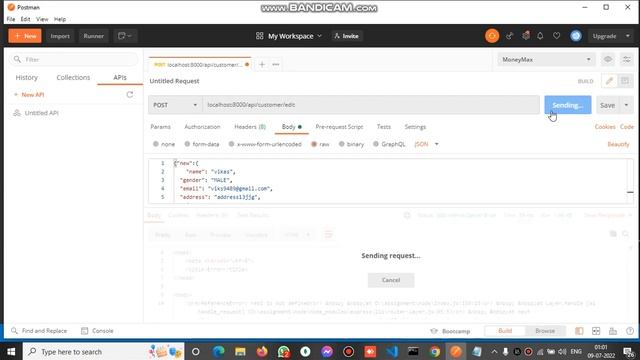Viewport: 640px width, 360px height.
Task: Open the File menu
Action: (11, 19)
